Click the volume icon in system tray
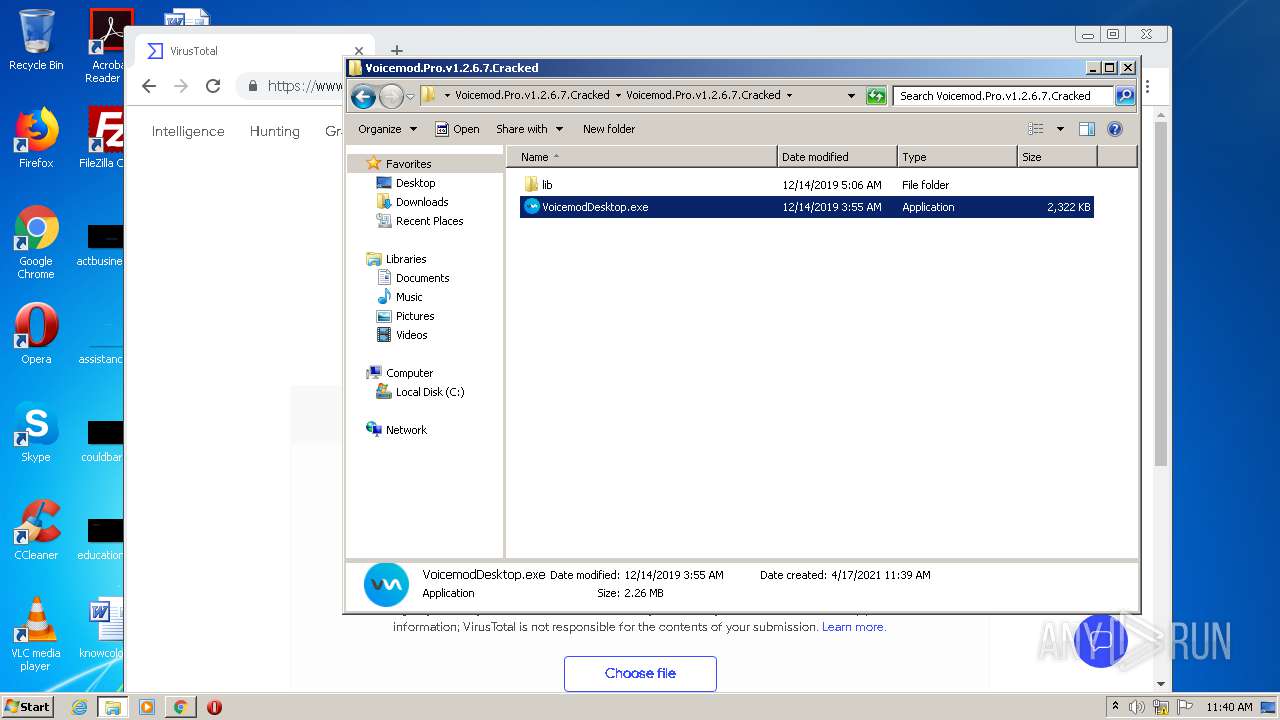 pyautogui.click(x=1137, y=707)
